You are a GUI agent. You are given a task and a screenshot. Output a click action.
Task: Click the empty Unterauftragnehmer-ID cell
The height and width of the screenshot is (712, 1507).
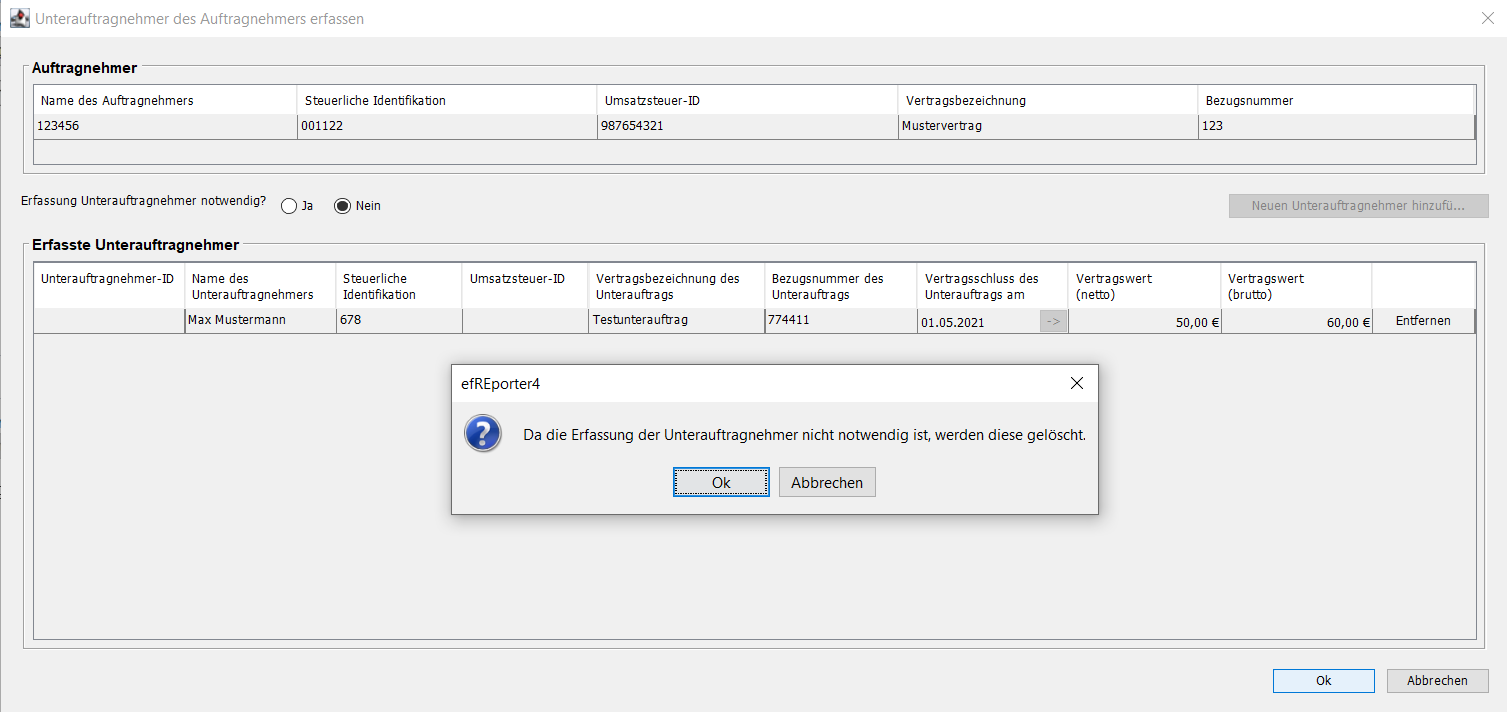coord(109,321)
